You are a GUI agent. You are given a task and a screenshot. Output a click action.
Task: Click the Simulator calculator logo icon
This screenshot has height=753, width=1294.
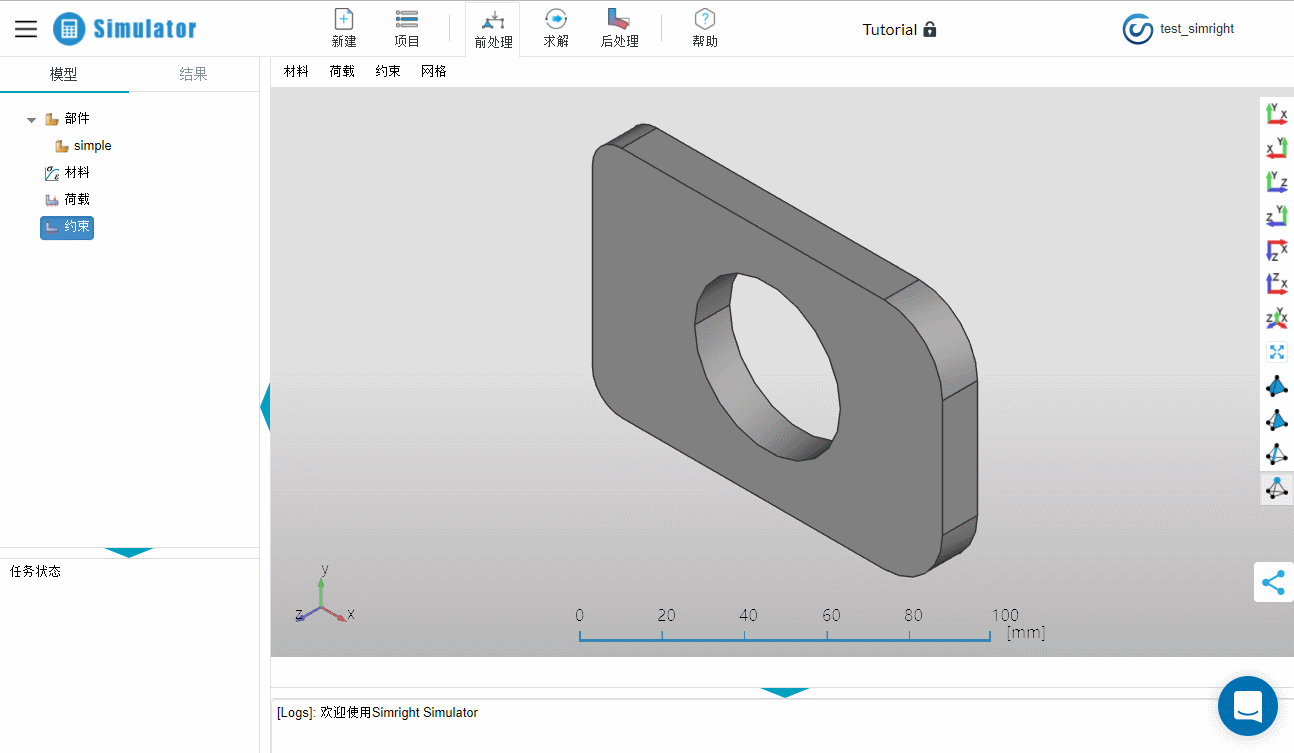pyautogui.click(x=69, y=29)
